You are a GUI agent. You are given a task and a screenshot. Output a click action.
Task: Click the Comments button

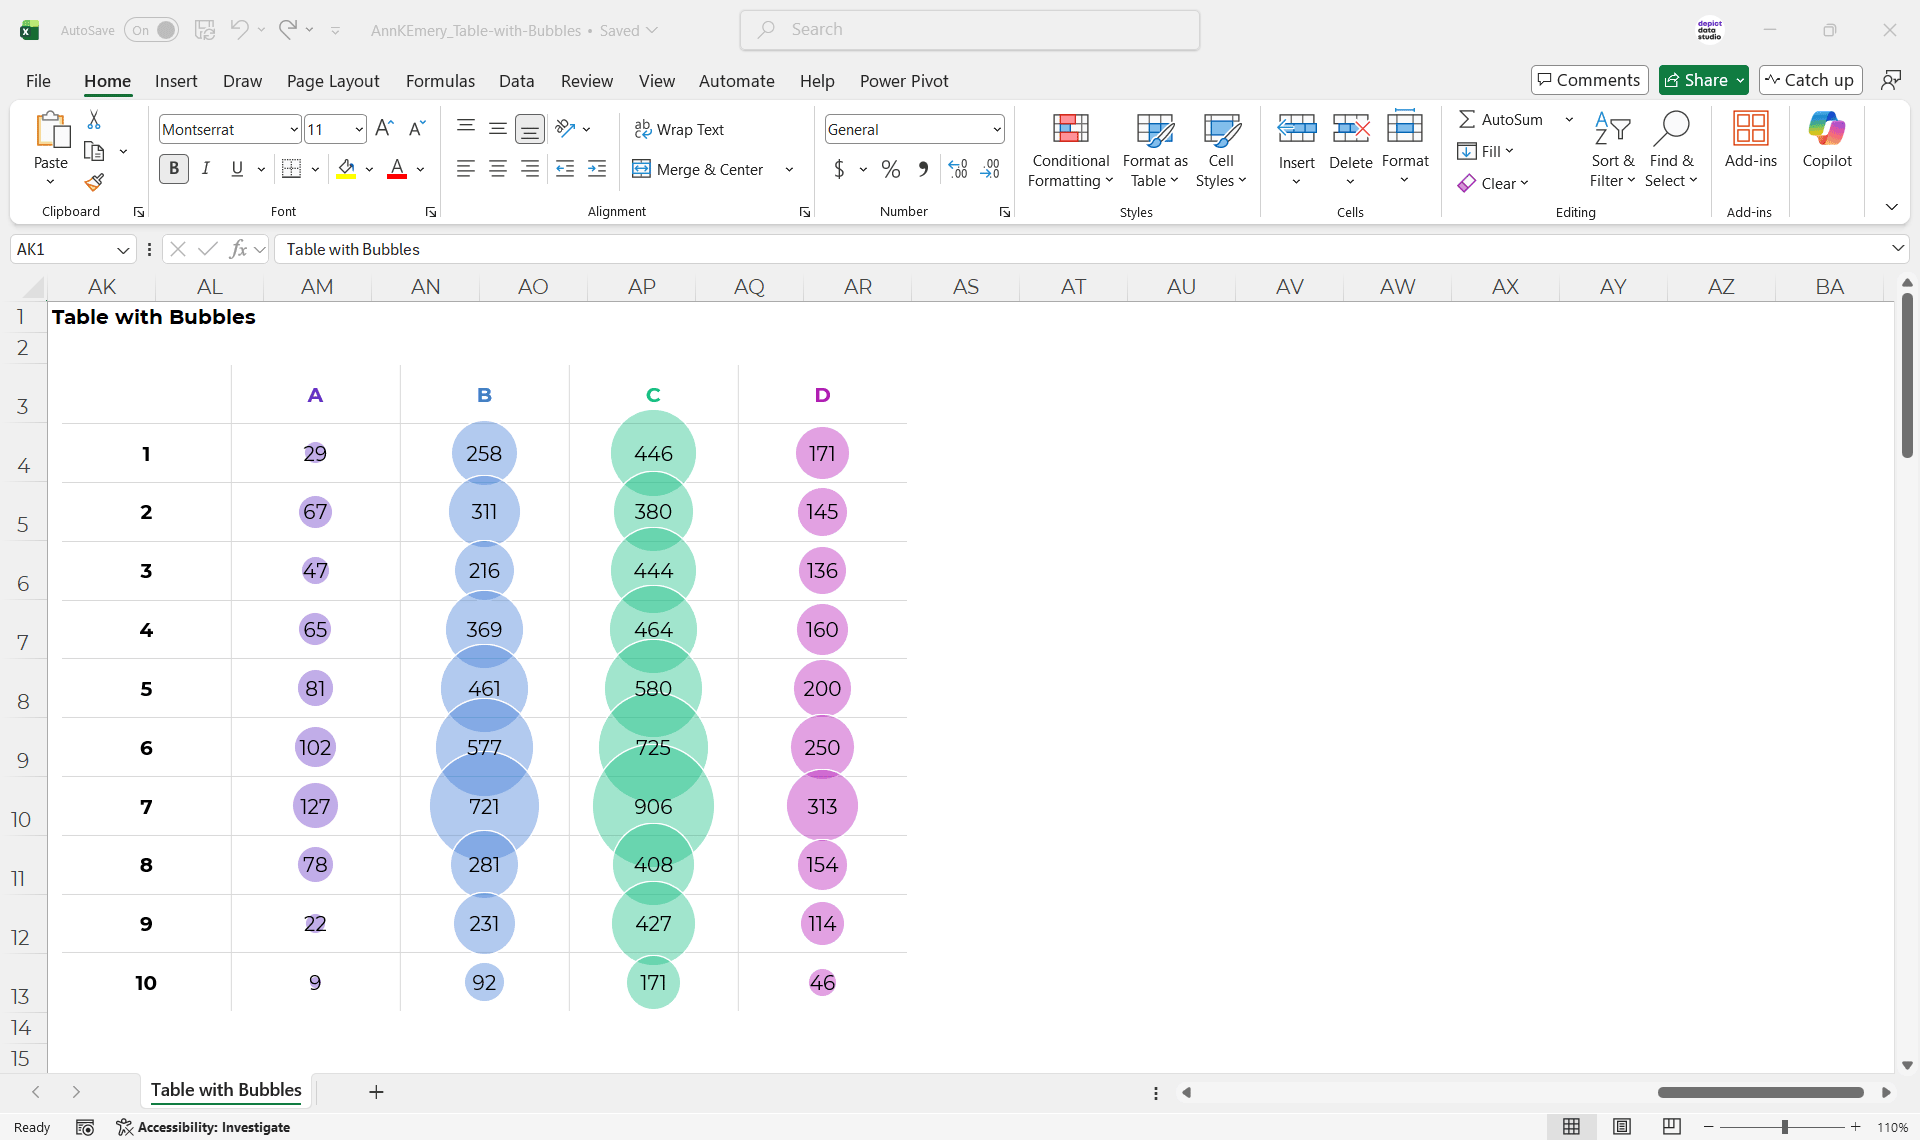point(1589,80)
